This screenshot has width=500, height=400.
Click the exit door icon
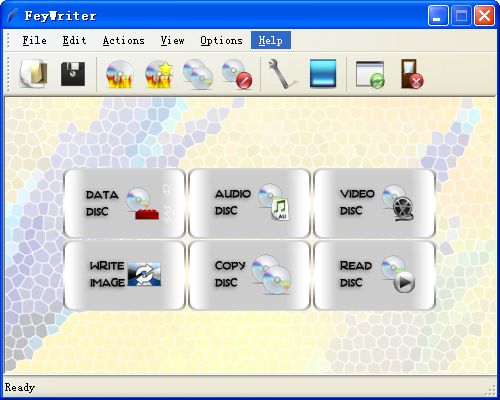(x=412, y=74)
